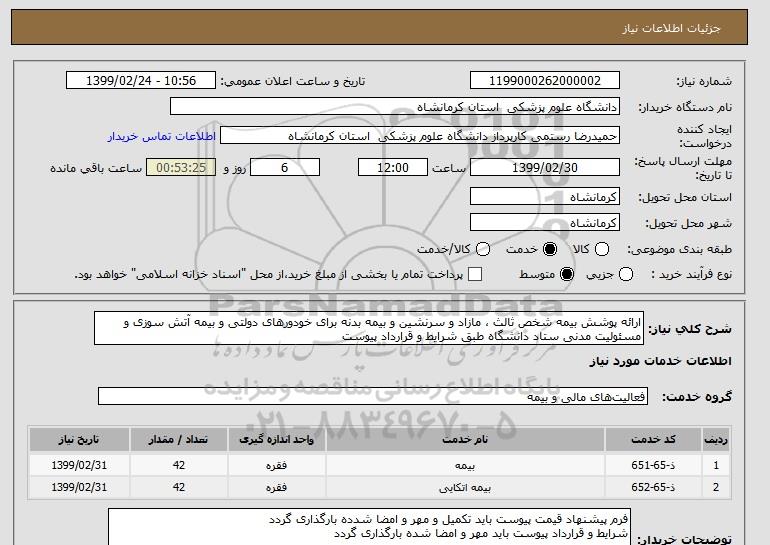Click the شرح کلی نیاز label
This screenshot has height=545, width=770.
click(690, 328)
